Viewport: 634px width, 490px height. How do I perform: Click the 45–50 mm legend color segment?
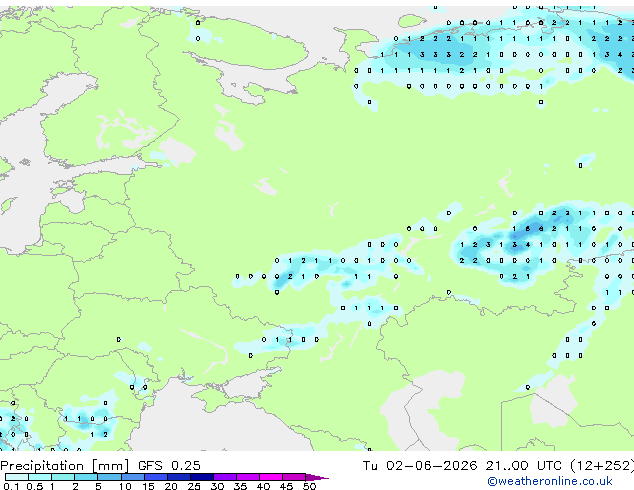[293, 477]
